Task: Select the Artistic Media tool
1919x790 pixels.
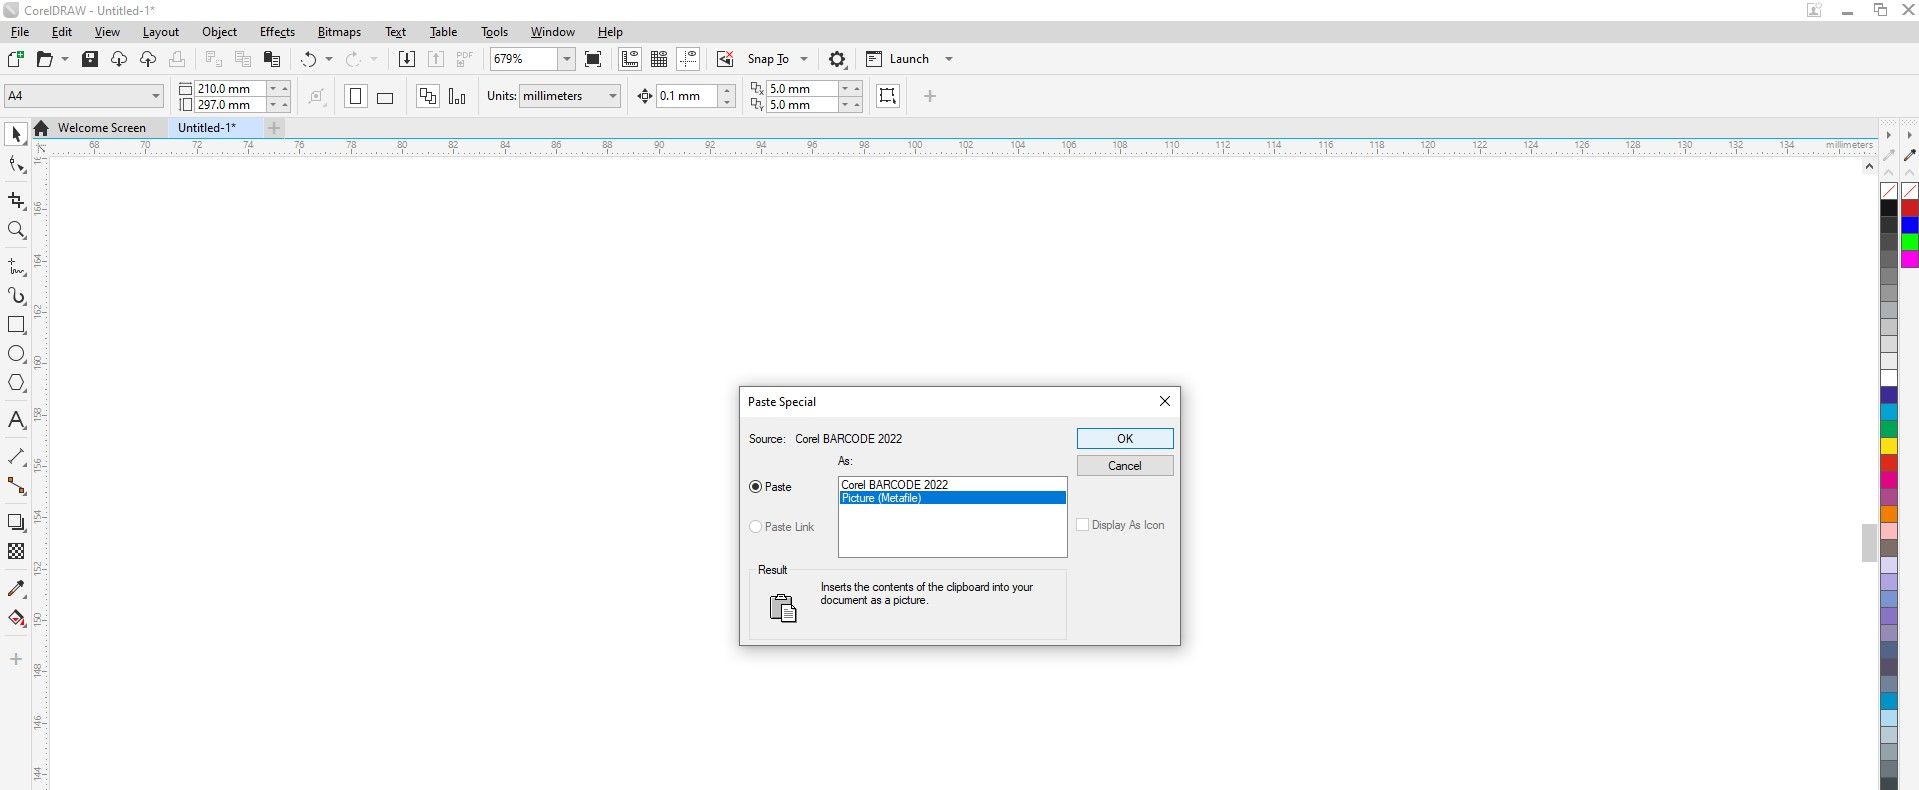Action: pyautogui.click(x=16, y=296)
